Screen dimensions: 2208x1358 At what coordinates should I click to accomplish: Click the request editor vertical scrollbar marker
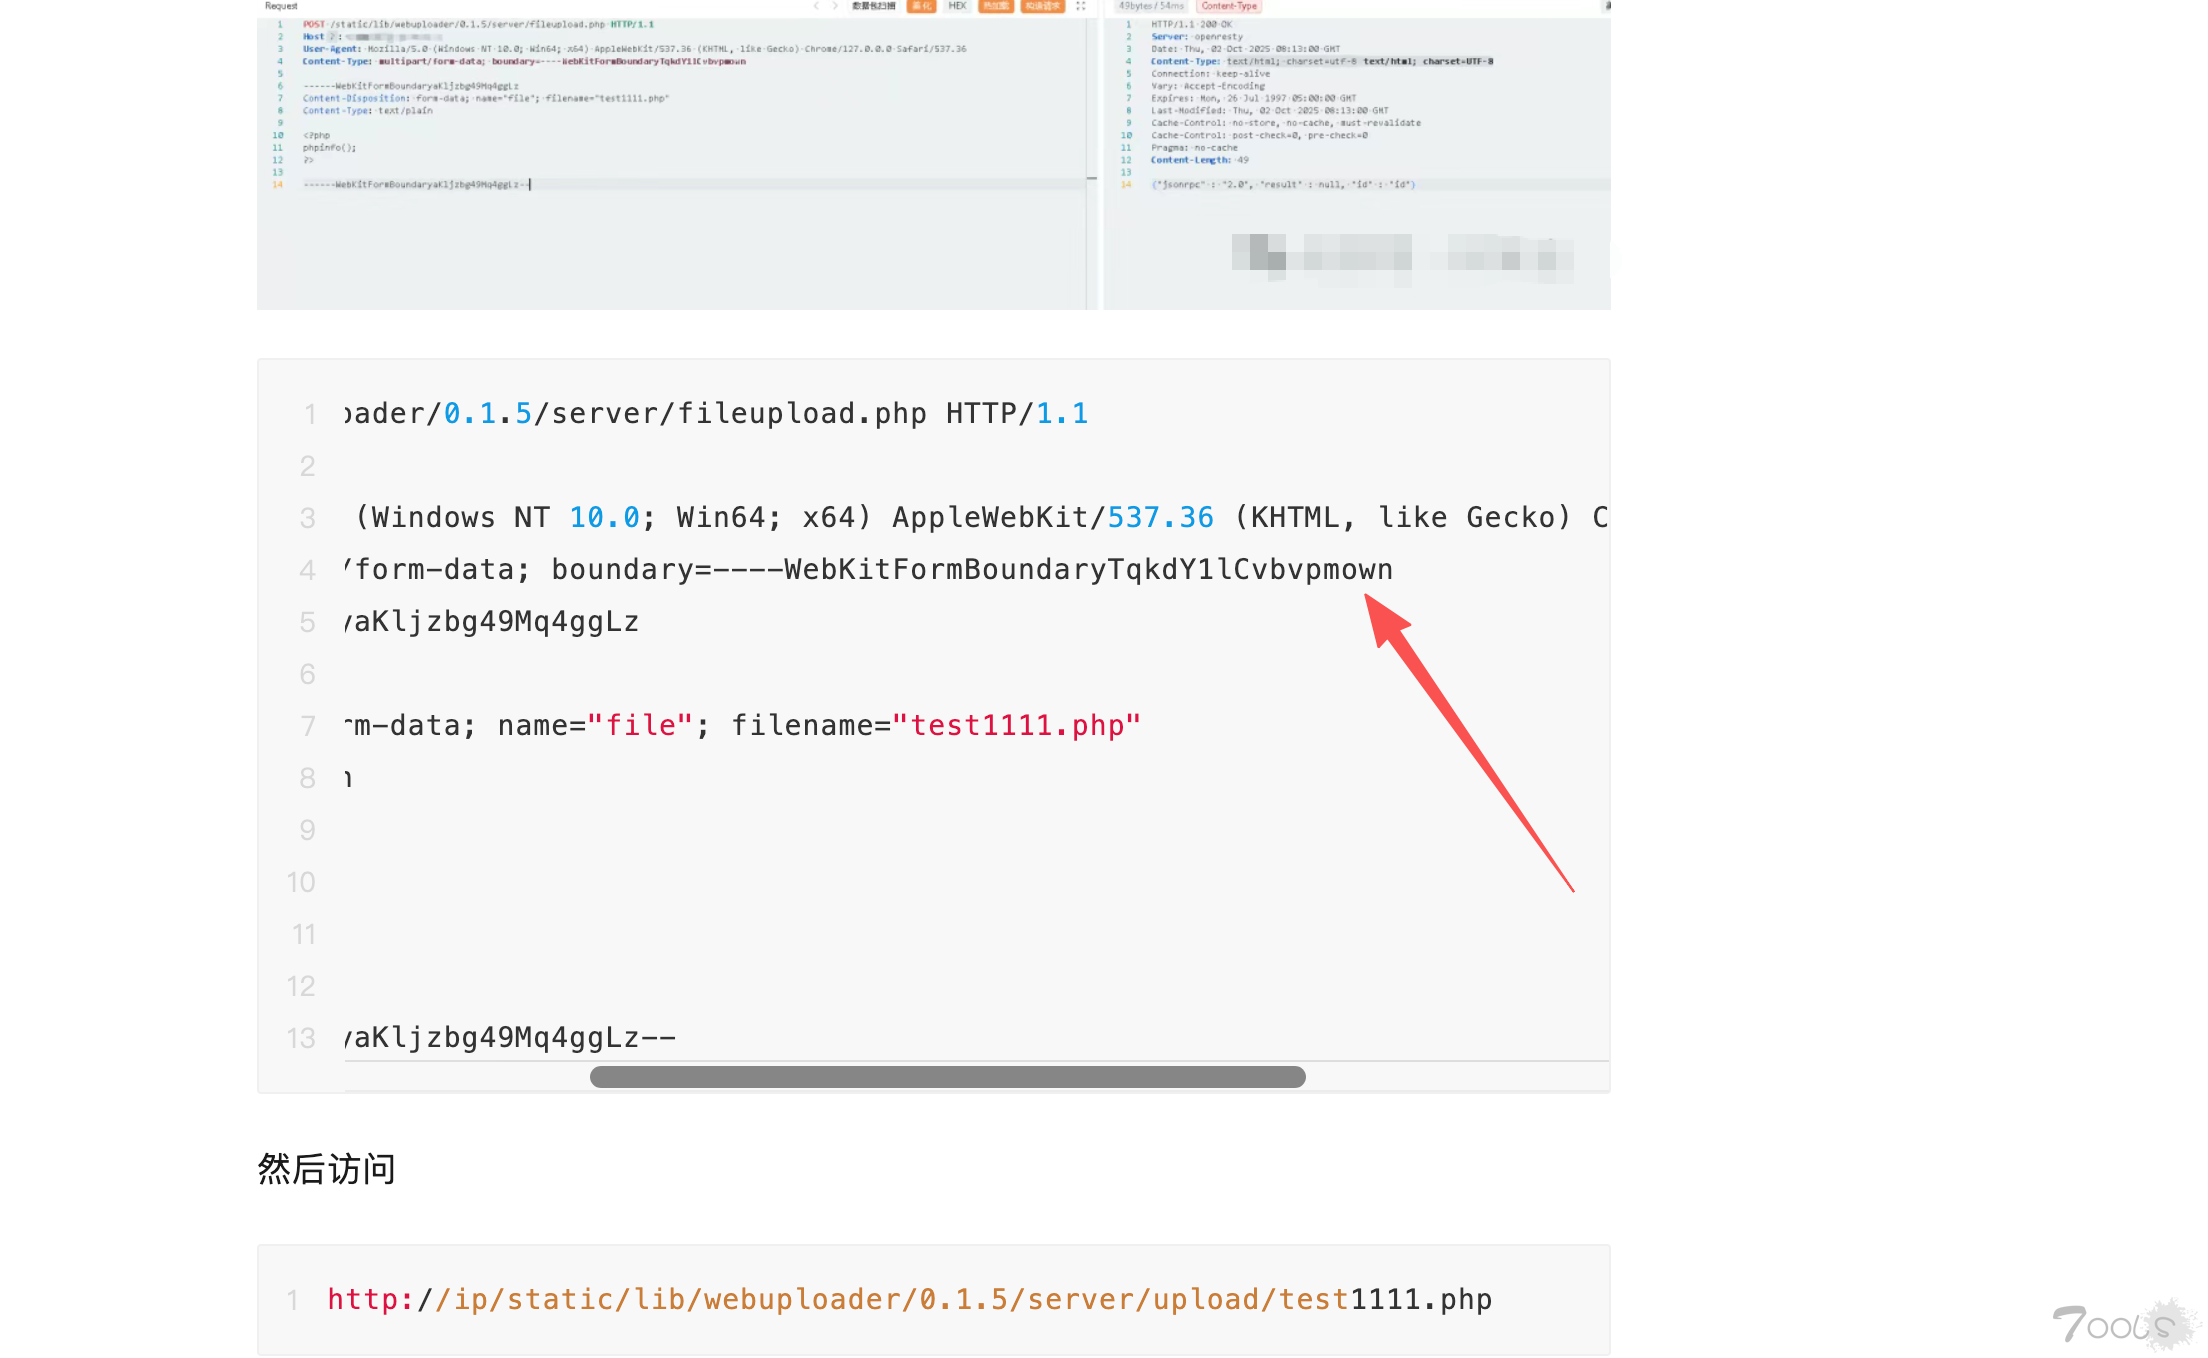tap(1092, 178)
